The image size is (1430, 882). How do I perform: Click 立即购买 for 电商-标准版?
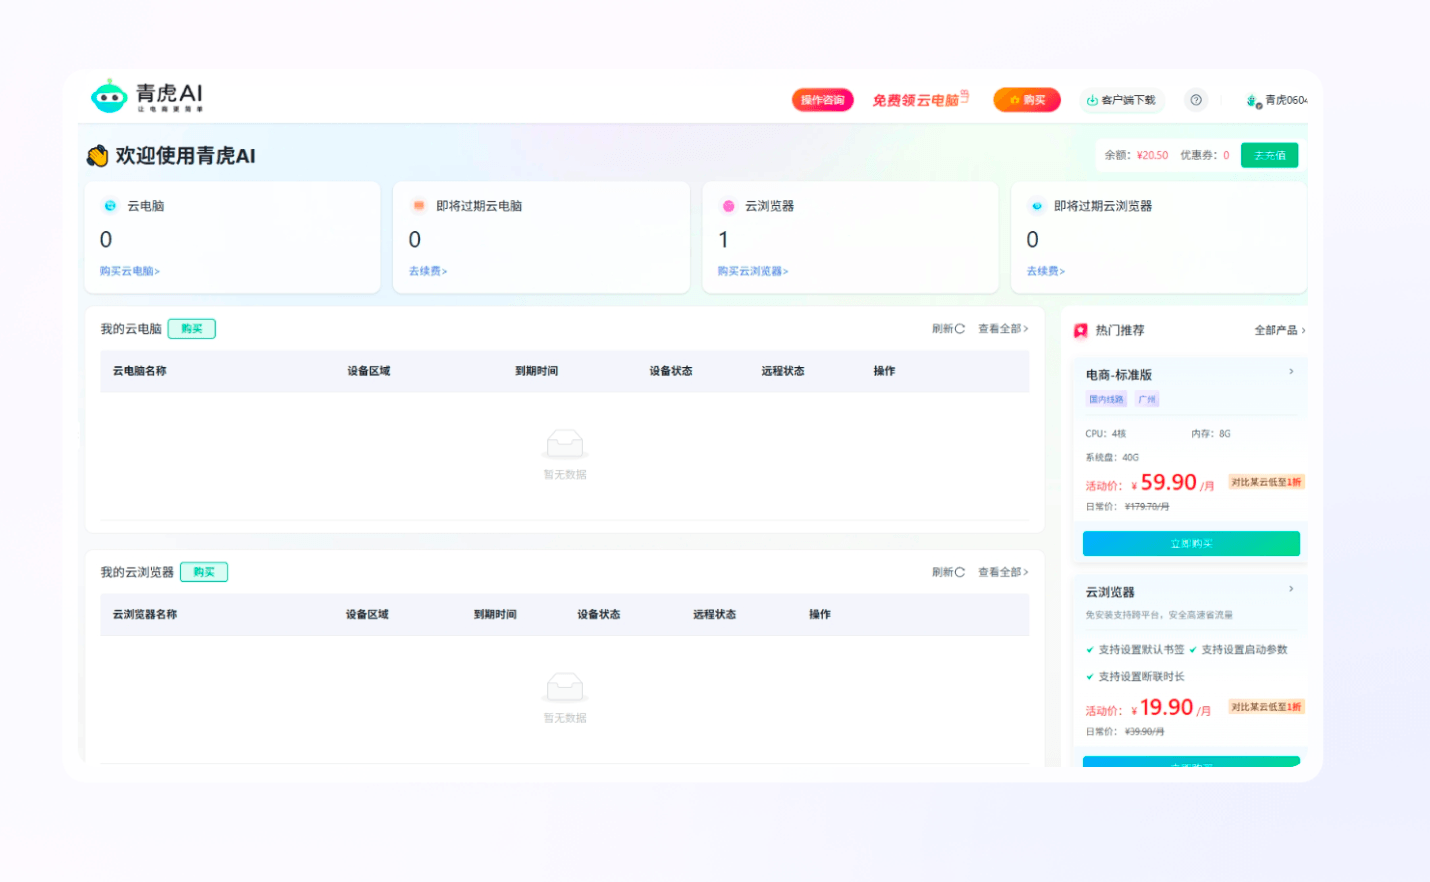[1191, 544]
